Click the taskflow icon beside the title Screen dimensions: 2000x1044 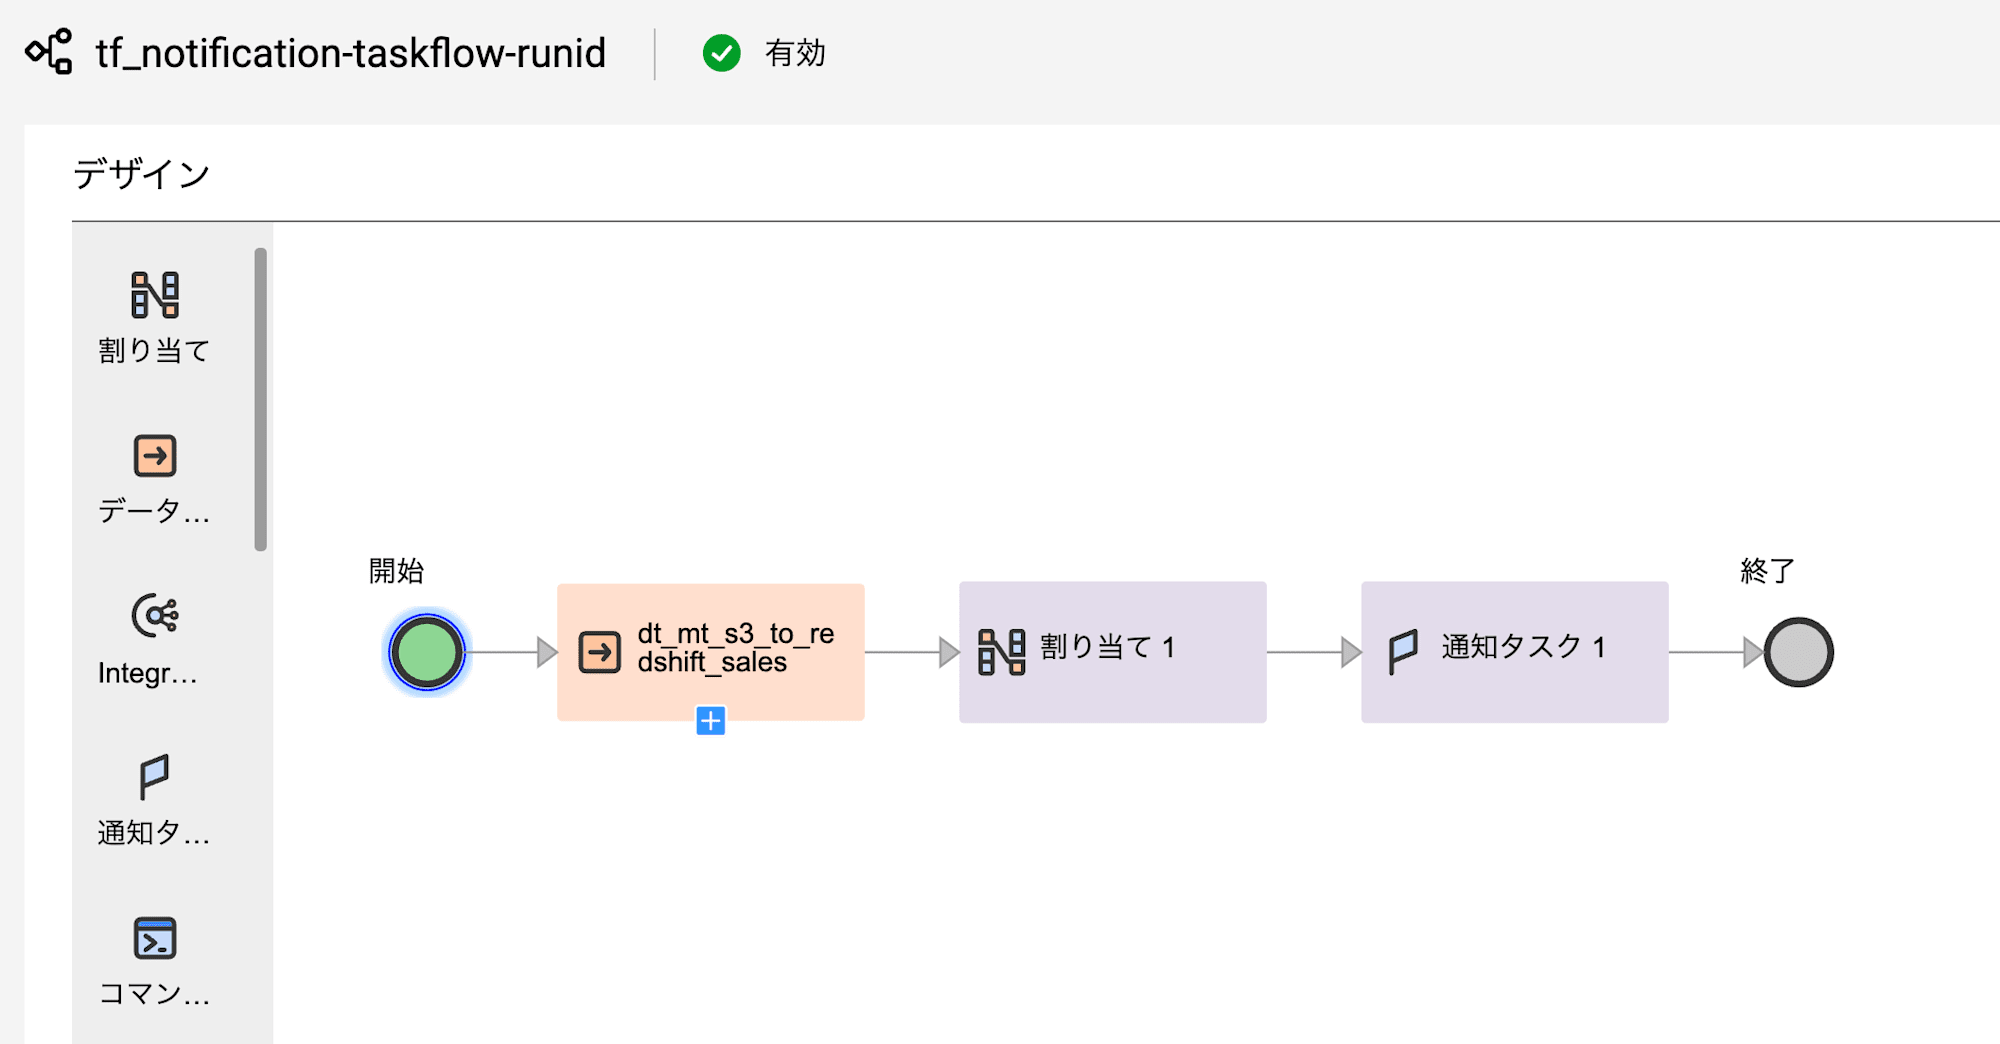pyautogui.click(x=49, y=52)
